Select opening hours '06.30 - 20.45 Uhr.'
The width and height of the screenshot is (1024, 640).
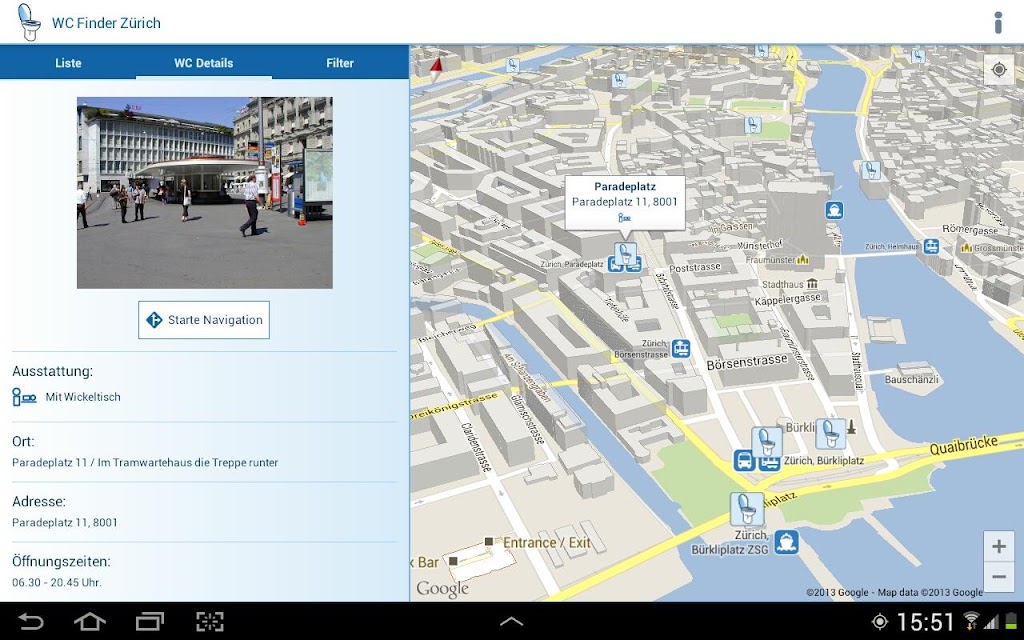[x=56, y=582]
